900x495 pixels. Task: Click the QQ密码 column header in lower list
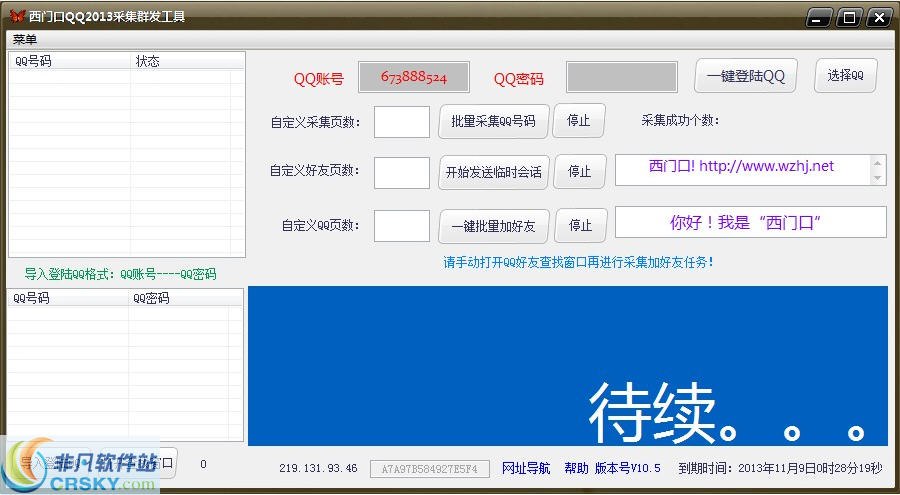[185, 298]
